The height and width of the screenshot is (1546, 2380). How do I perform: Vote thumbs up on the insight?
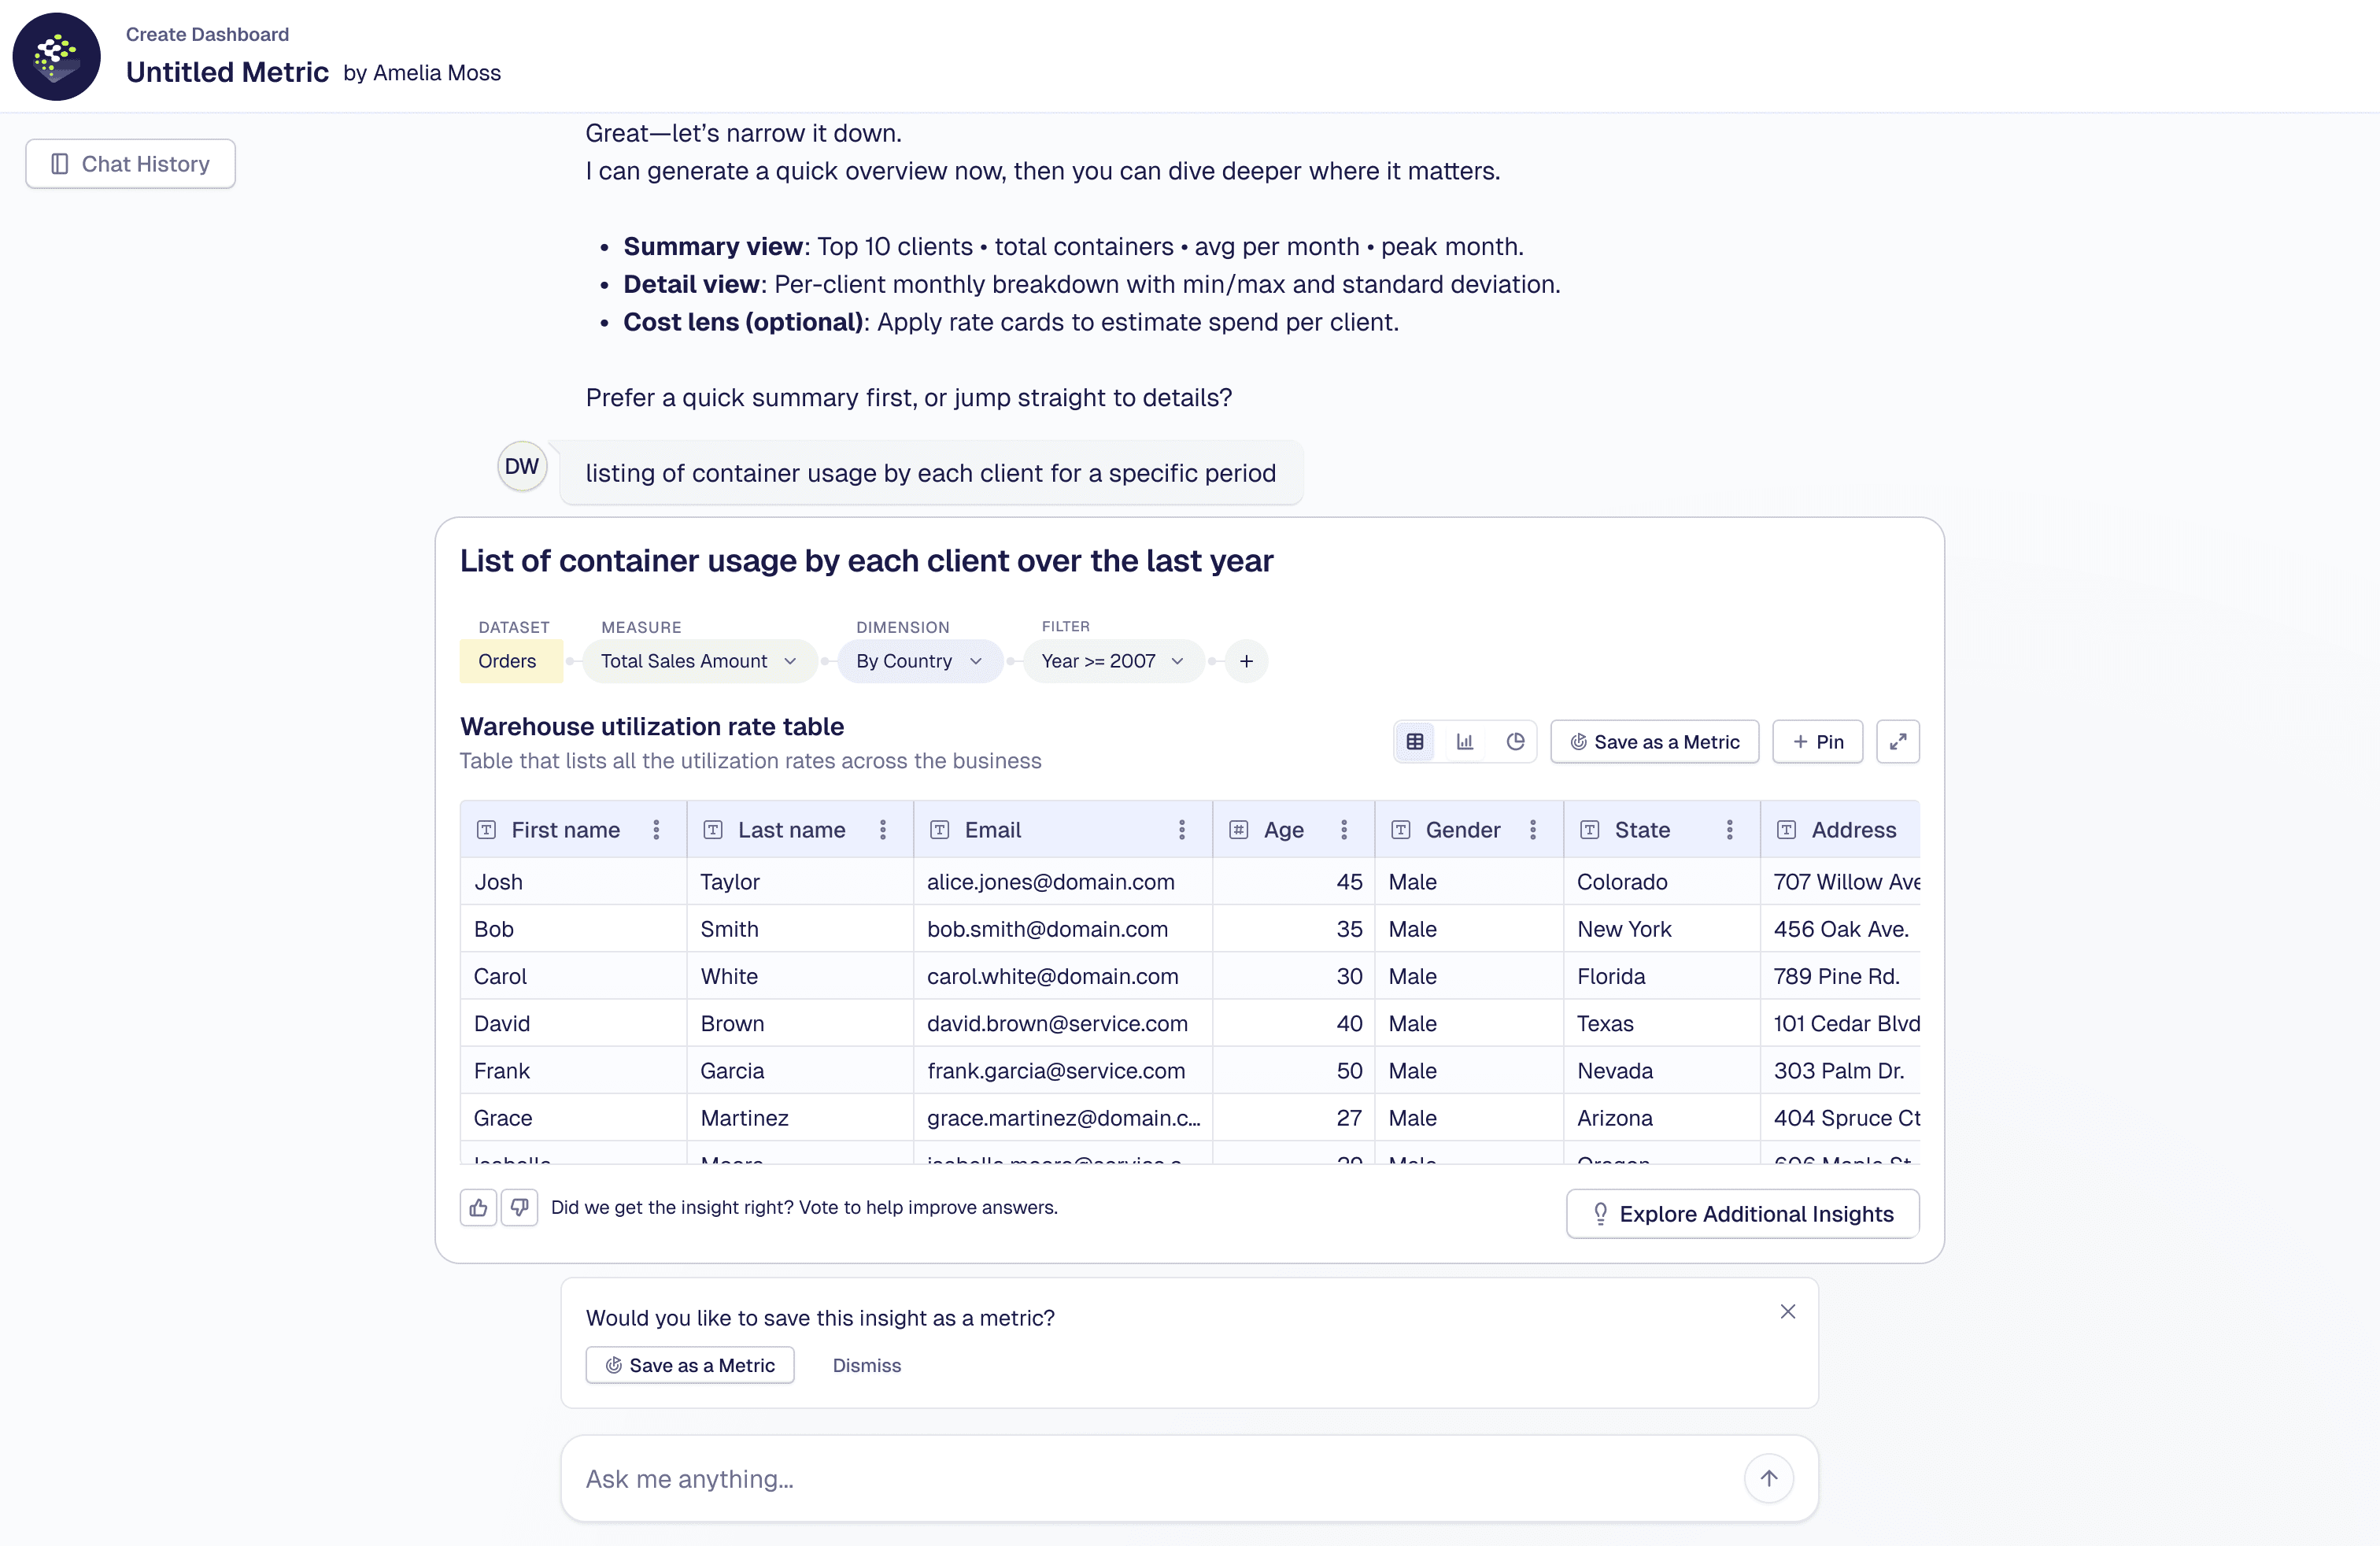478,1208
